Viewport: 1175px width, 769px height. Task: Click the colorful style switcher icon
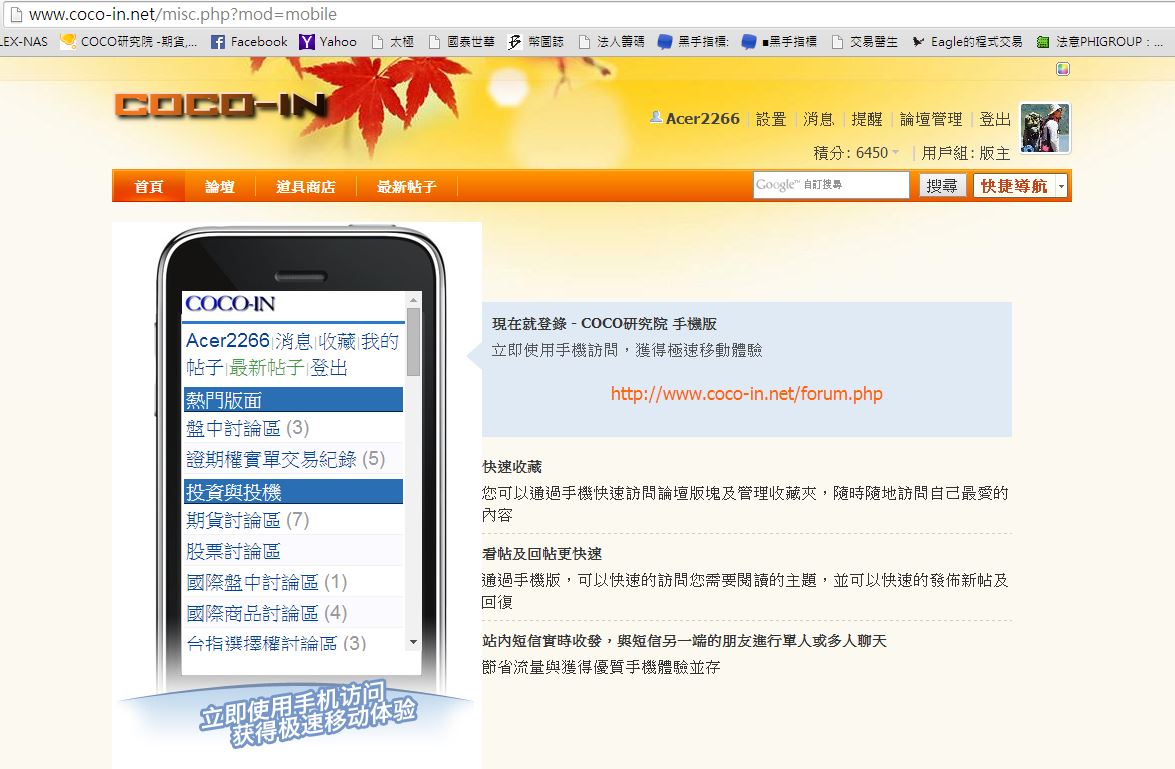1063,69
